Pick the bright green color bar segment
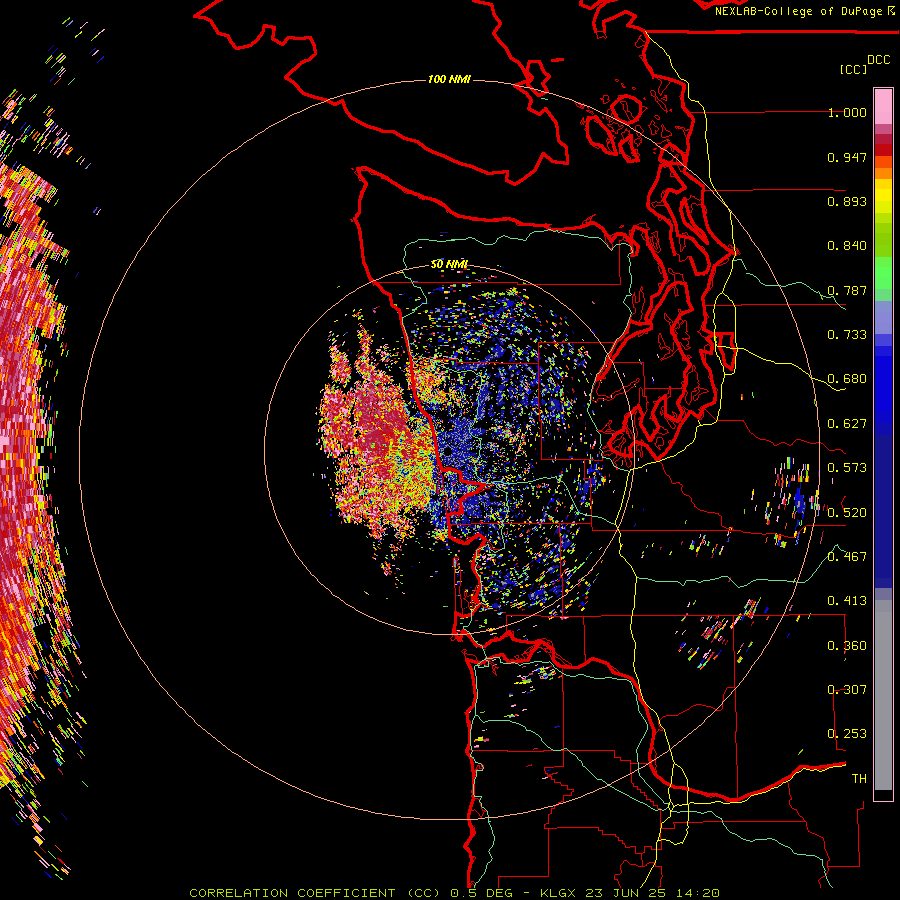 click(x=883, y=273)
